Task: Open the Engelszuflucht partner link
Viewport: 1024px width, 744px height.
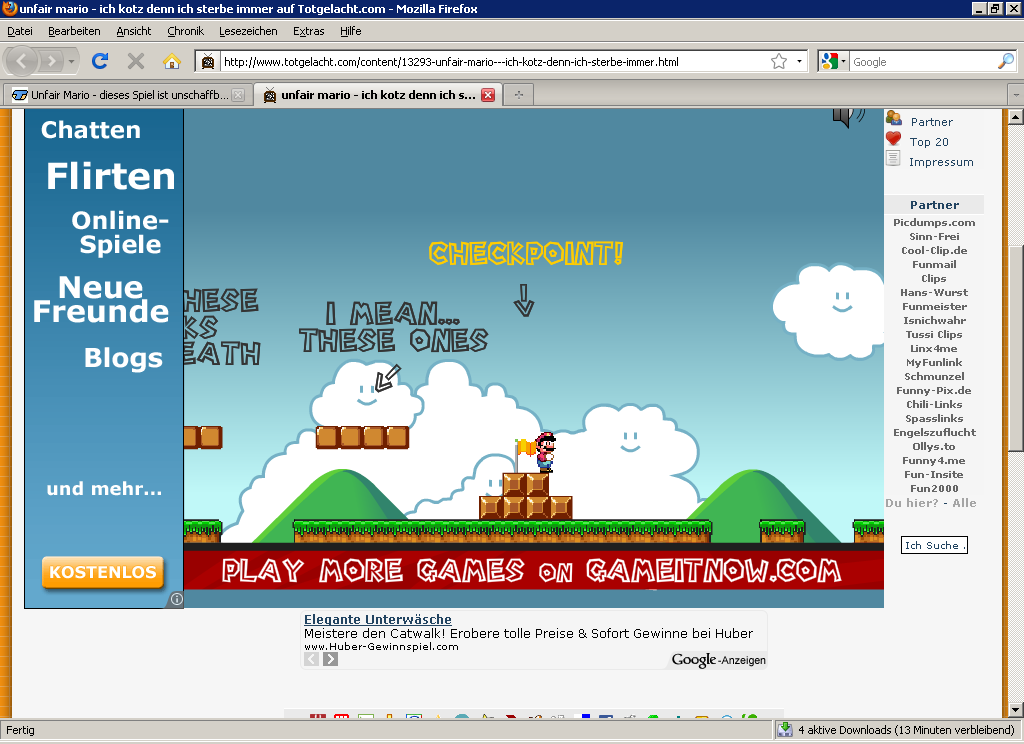Action: [934, 432]
